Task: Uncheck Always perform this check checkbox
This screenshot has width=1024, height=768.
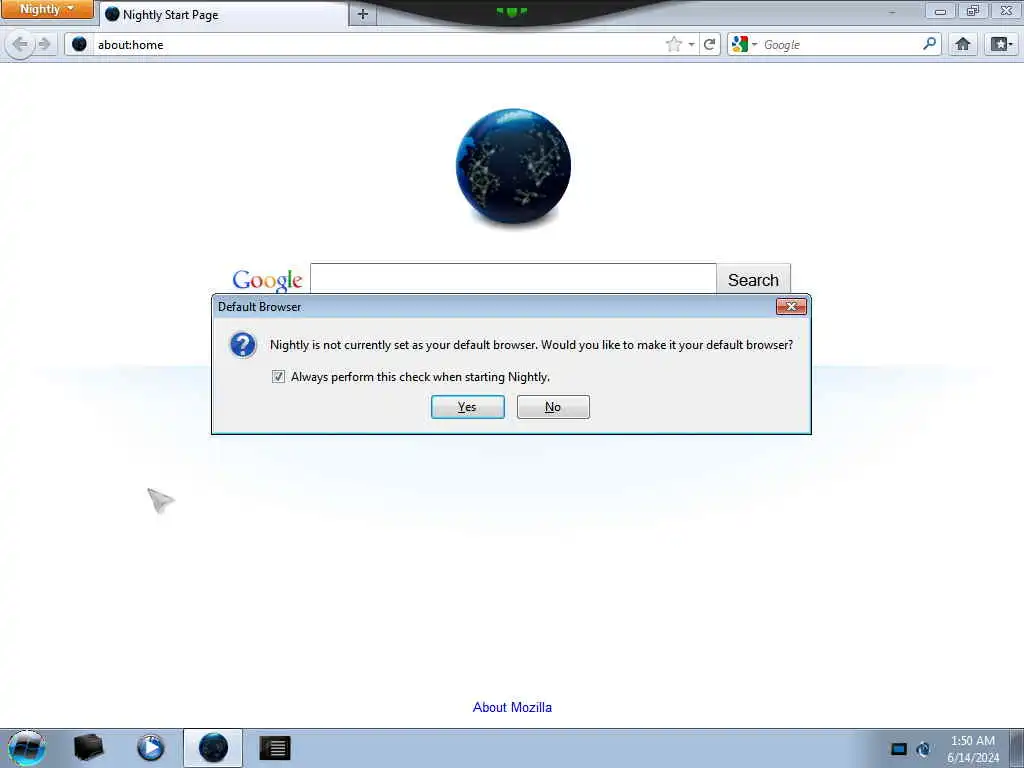Action: (278, 377)
